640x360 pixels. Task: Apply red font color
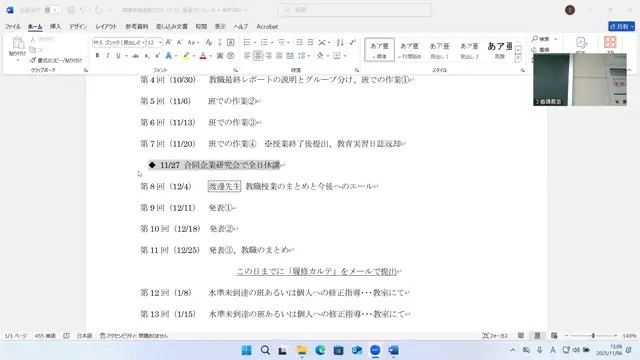[203, 56]
